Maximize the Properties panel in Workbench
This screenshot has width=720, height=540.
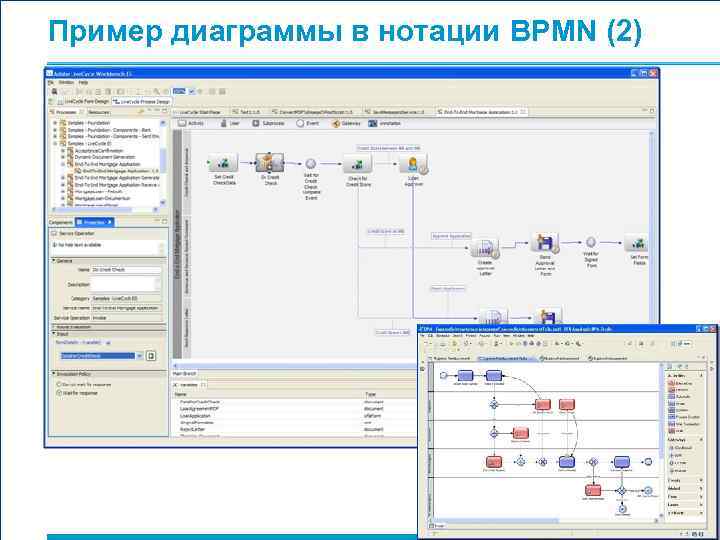coord(164,222)
